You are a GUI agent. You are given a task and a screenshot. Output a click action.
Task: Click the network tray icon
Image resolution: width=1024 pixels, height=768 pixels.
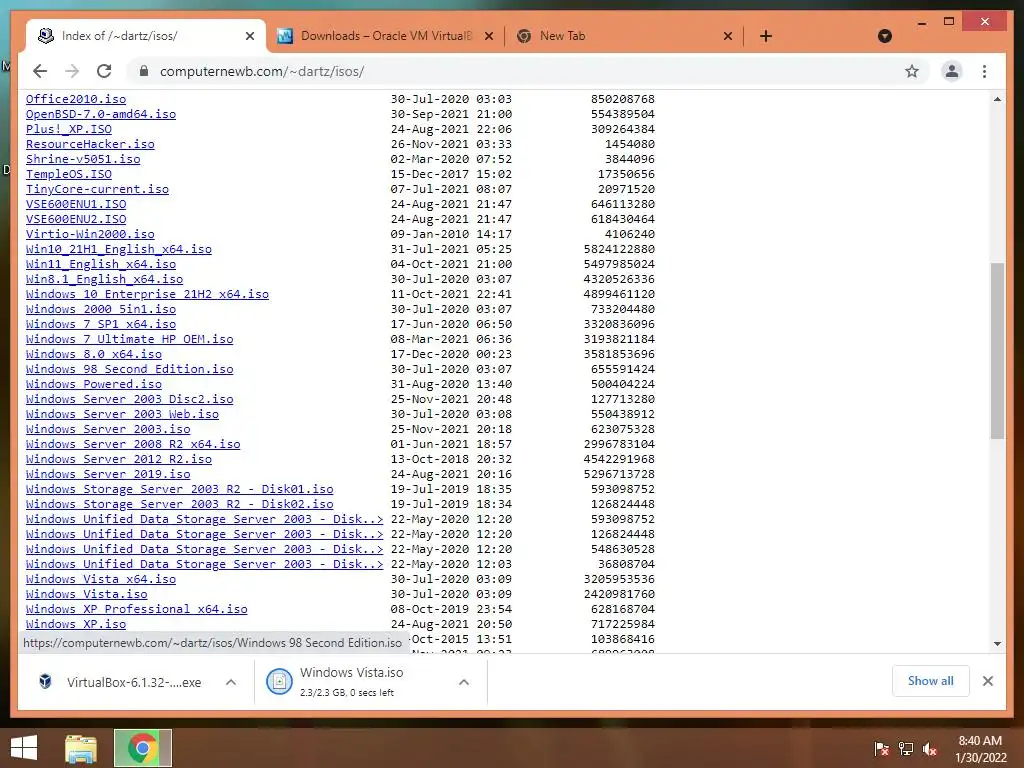click(906, 749)
